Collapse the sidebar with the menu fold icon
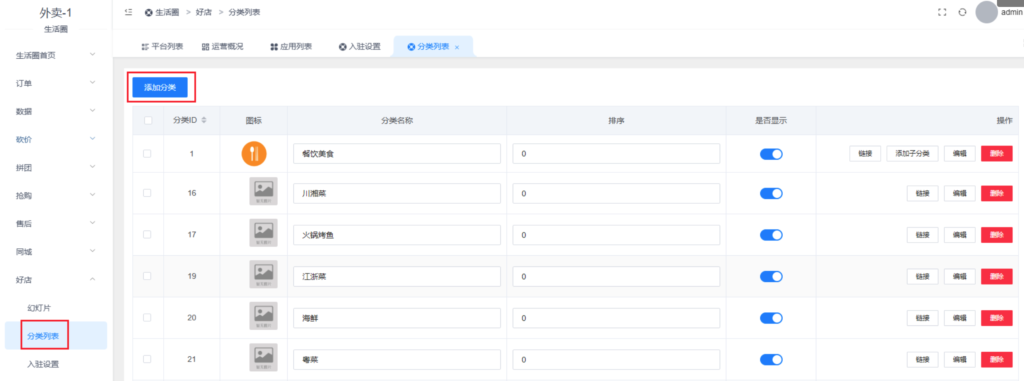Image resolution: width=1024 pixels, height=381 pixels. pyautogui.click(x=128, y=12)
